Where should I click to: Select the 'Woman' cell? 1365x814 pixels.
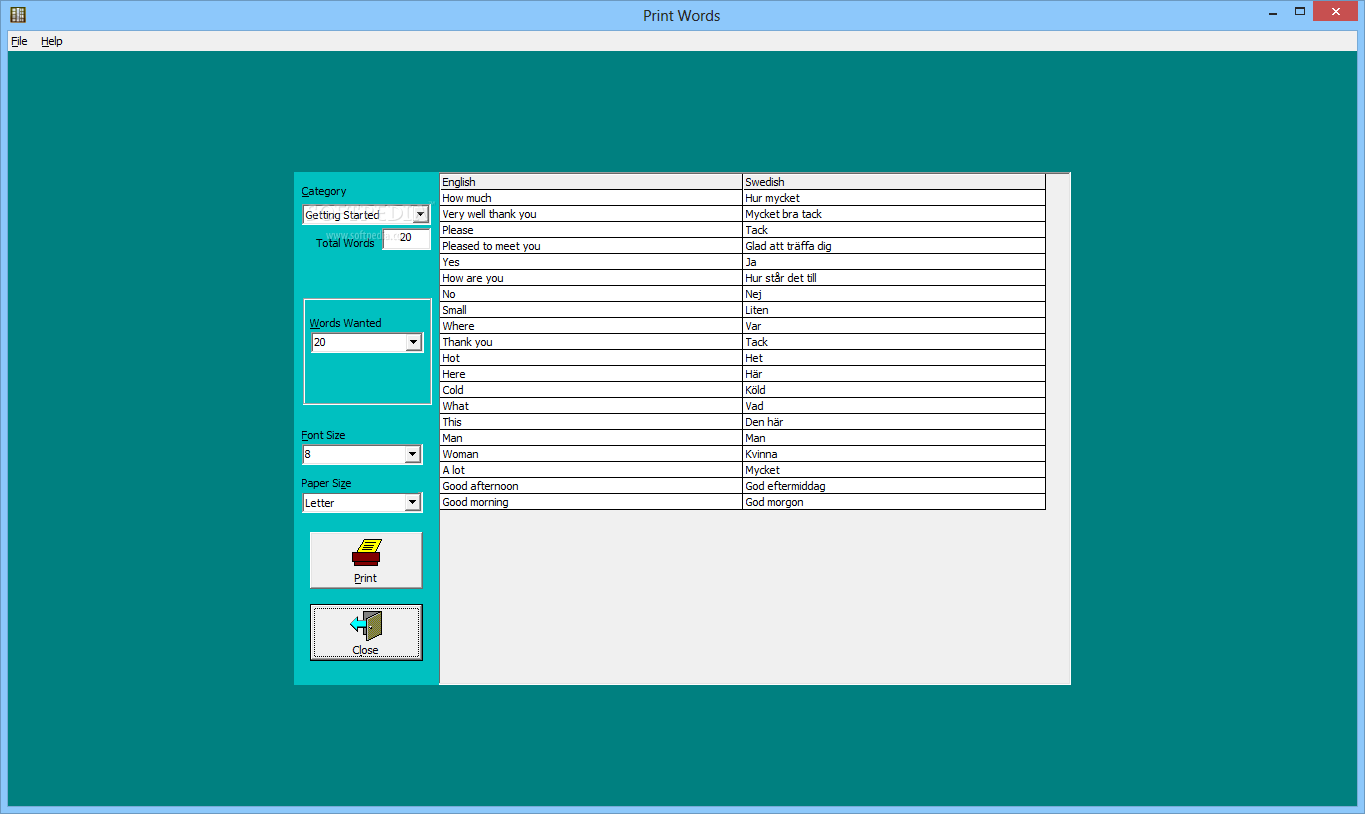591,454
